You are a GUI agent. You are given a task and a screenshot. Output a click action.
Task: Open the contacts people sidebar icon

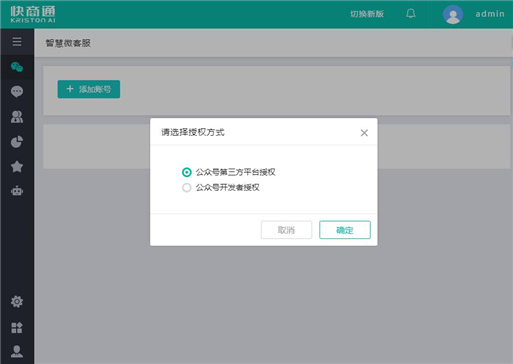[17, 117]
